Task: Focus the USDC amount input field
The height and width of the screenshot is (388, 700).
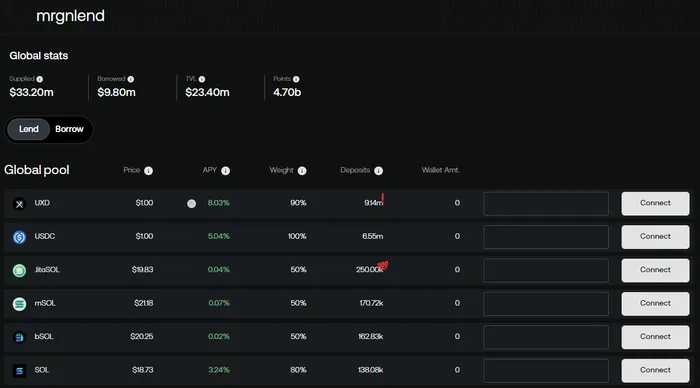Action: coord(546,237)
